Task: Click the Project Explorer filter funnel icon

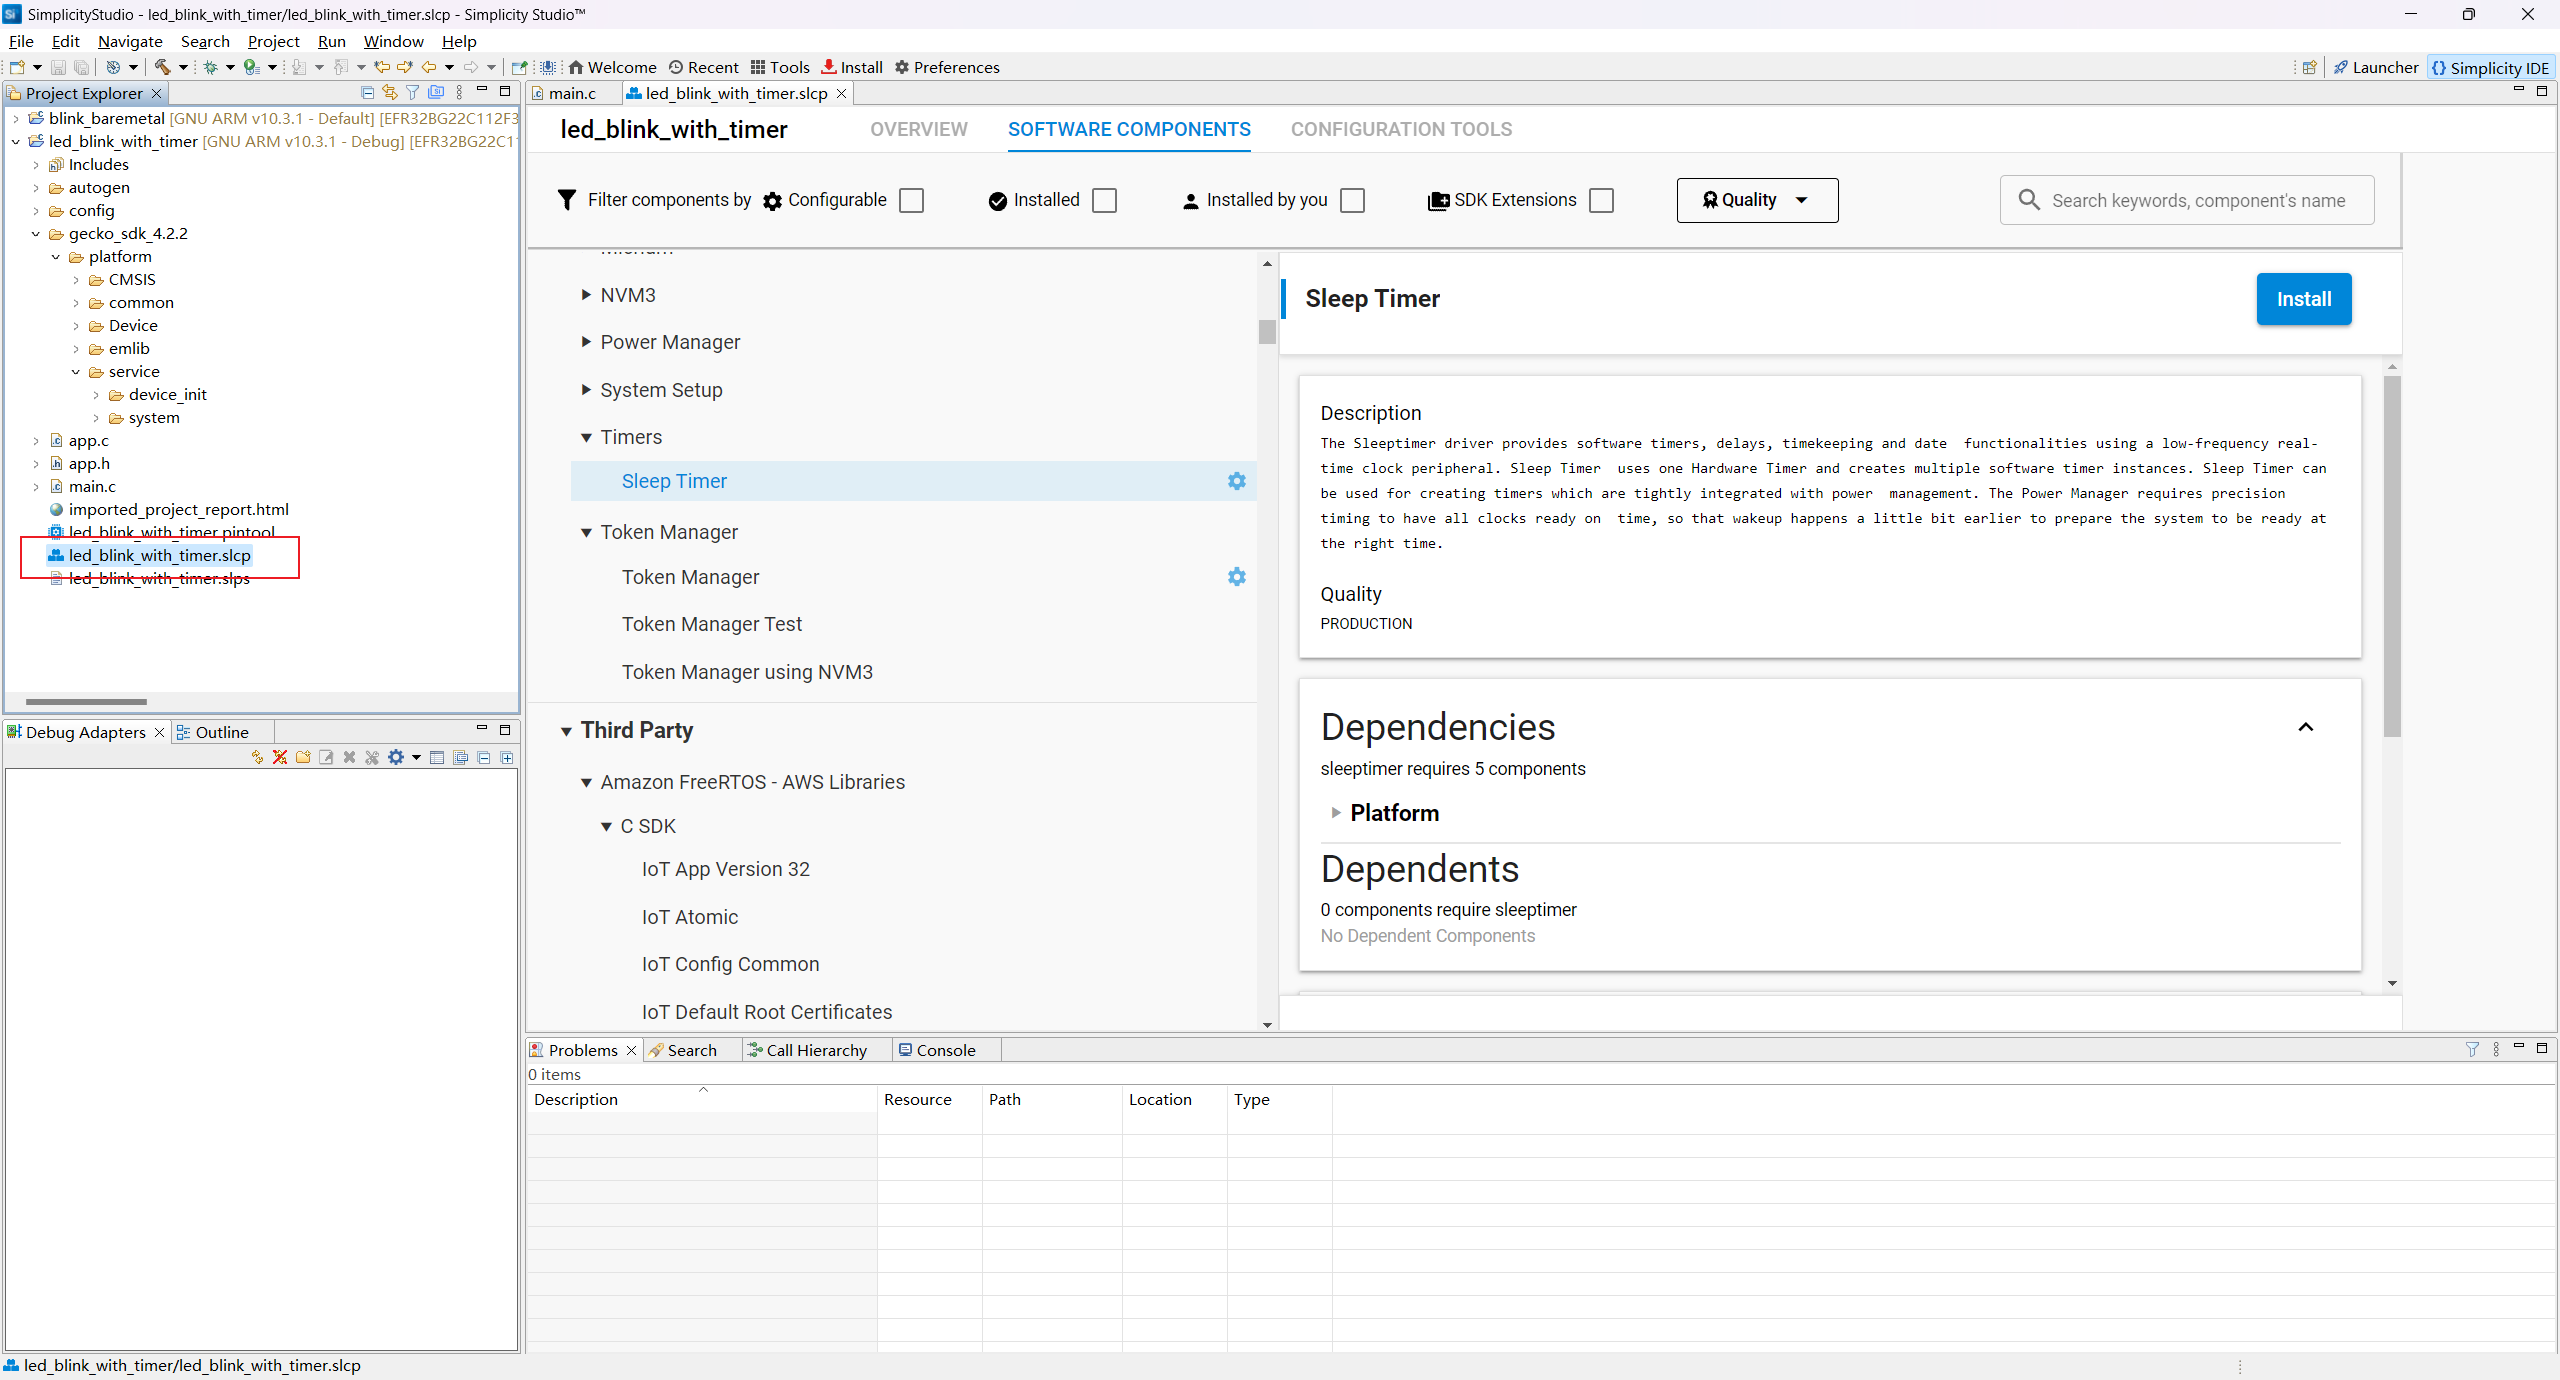Action: 413,92
